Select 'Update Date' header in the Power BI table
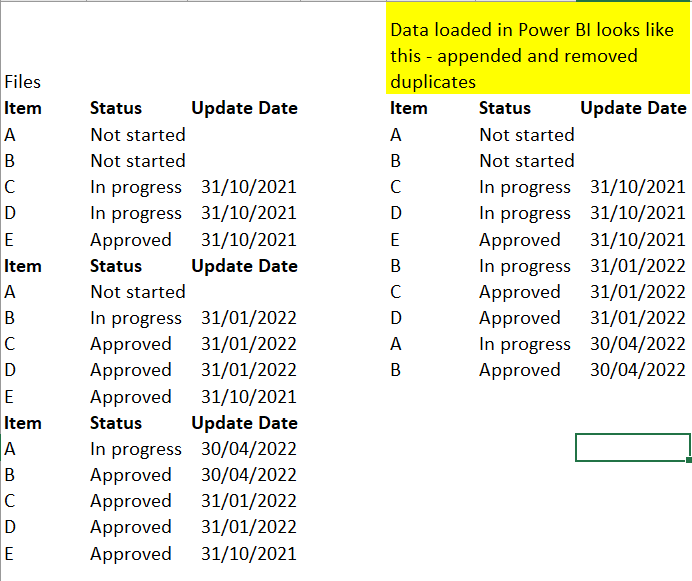692x581 pixels. tap(633, 108)
